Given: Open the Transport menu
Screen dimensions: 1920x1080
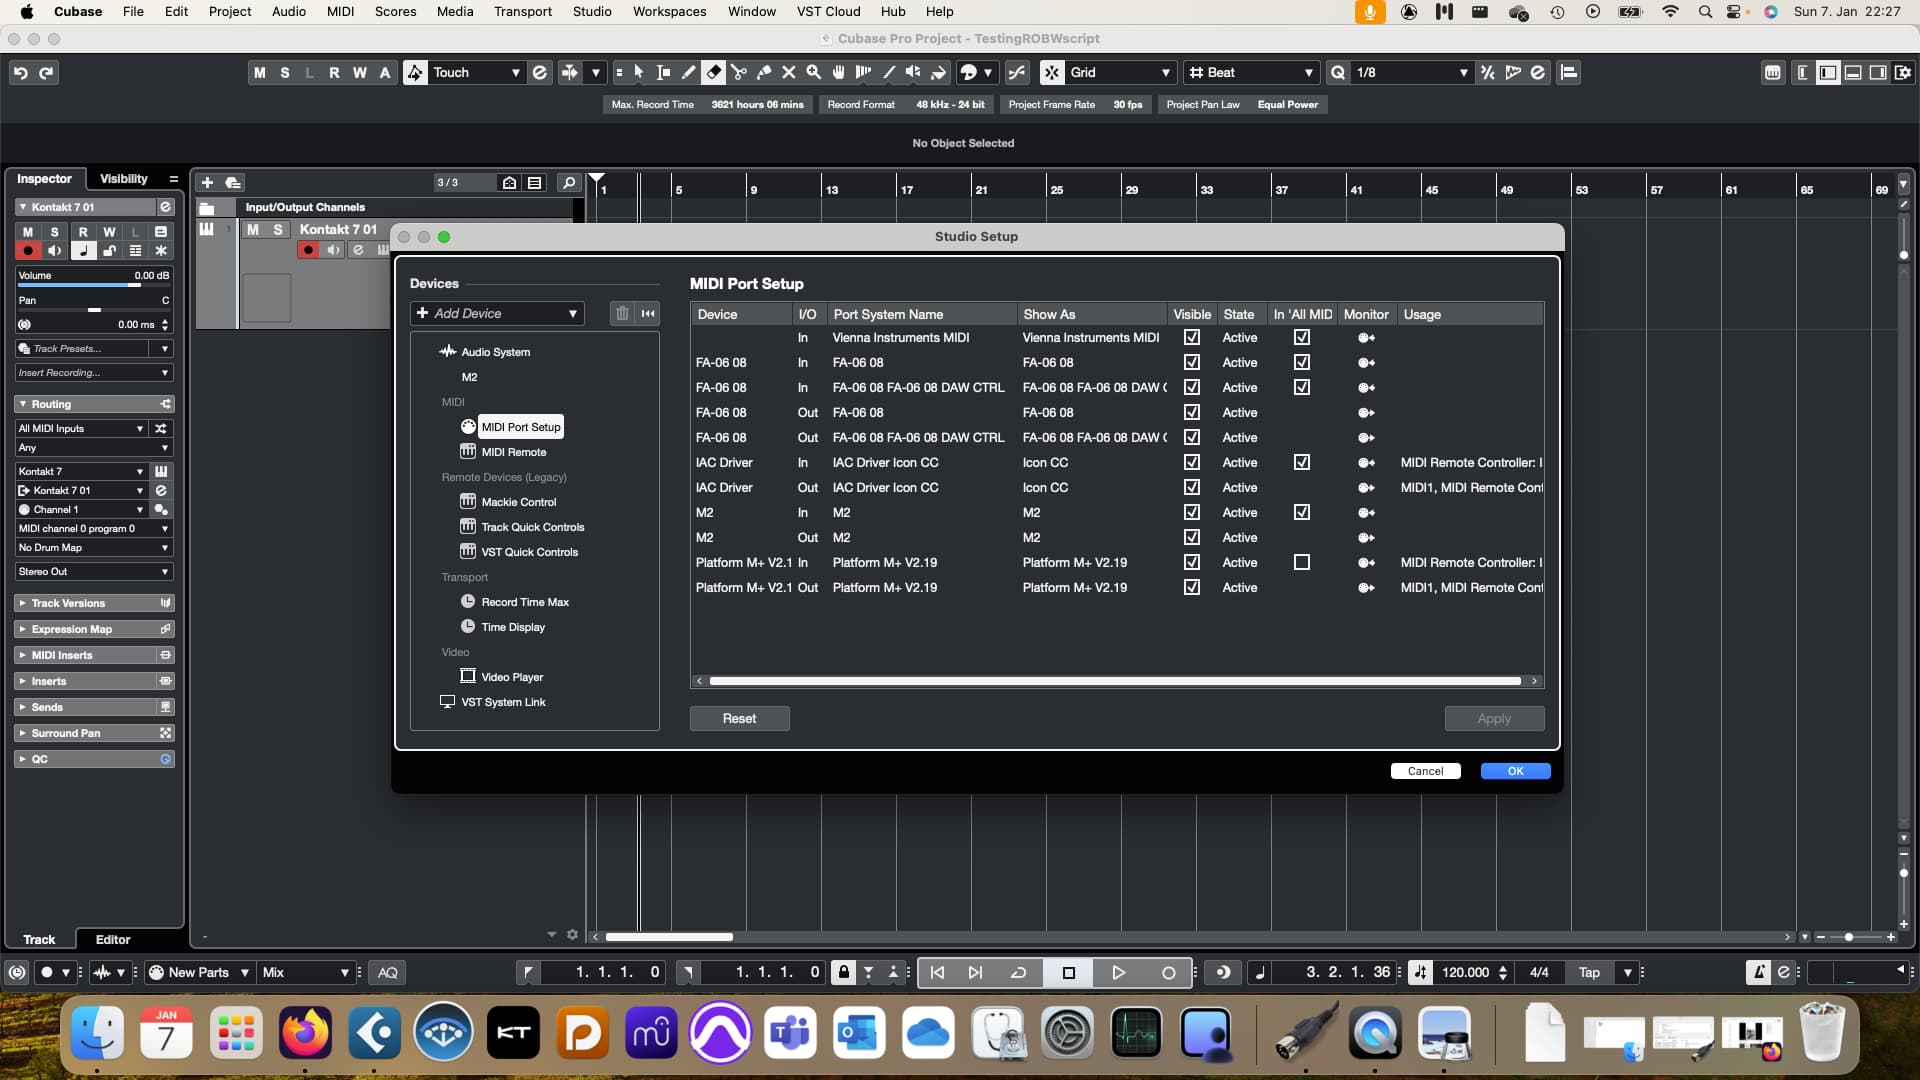Looking at the screenshot, I should pos(522,11).
